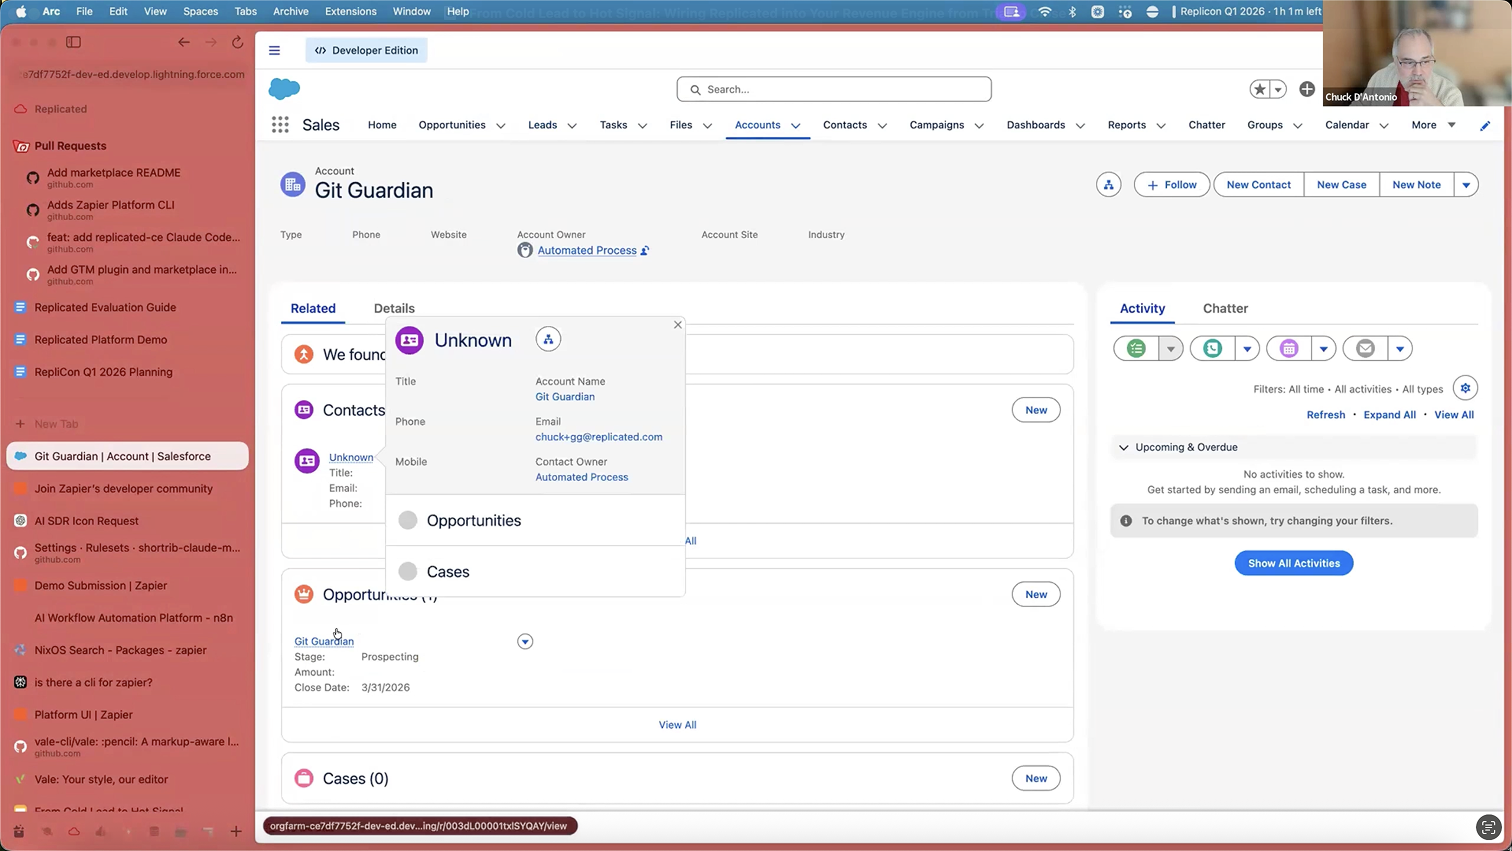The width and height of the screenshot is (1512, 851).
Task: Go to the Chatter navigation tab
Action: pyautogui.click(x=1206, y=125)
